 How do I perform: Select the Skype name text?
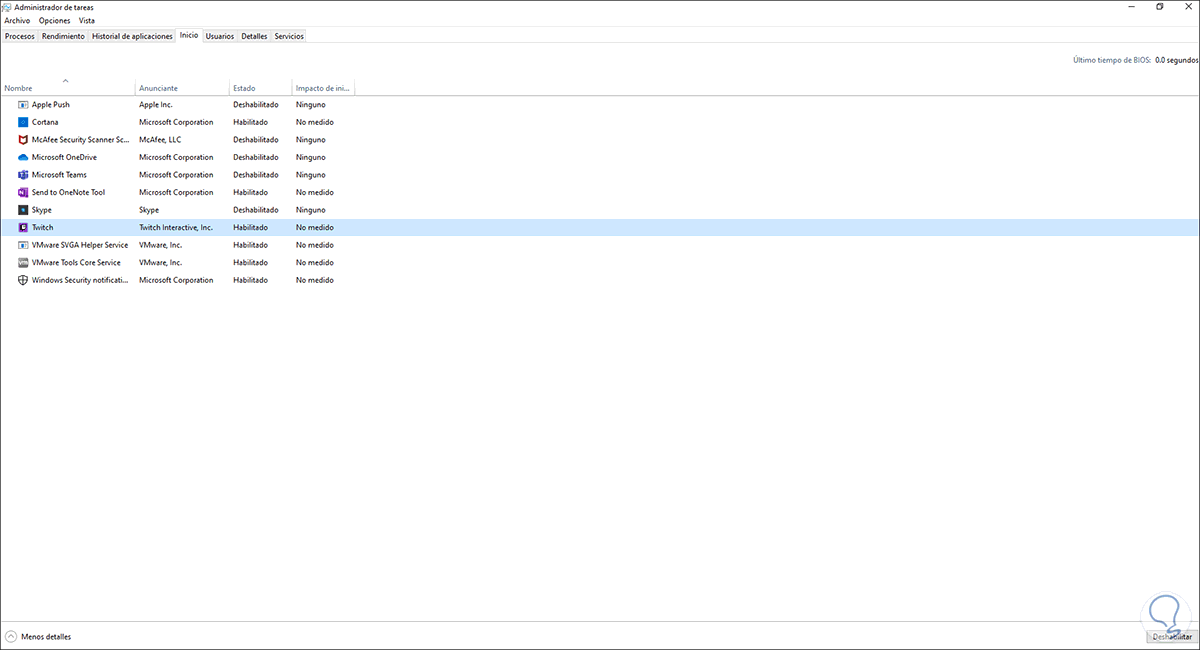point(42,210)
